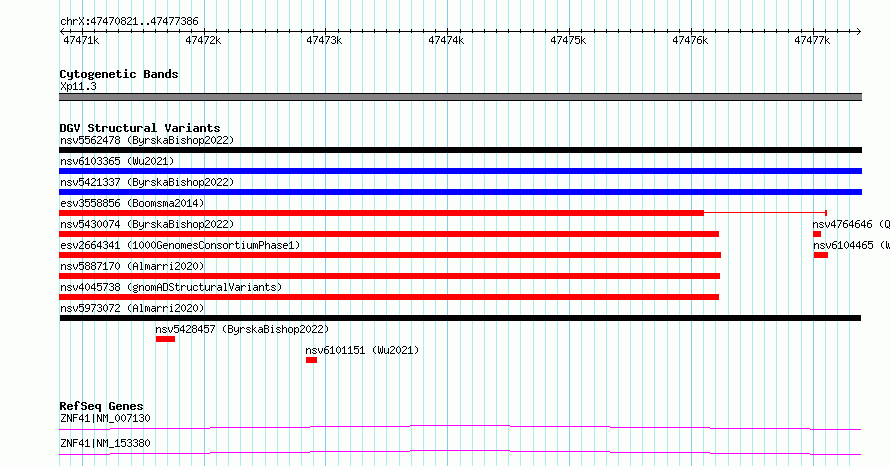Click the 47474k ruler label
890x466 pixels.
(x=446, y=40)
